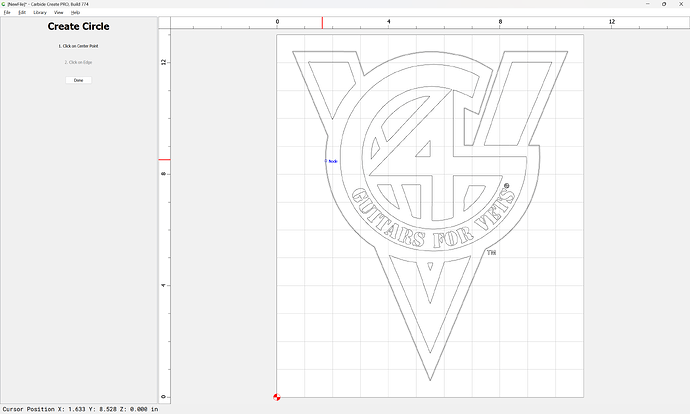Click the left ruler label 4

click(x=164, y=286)
